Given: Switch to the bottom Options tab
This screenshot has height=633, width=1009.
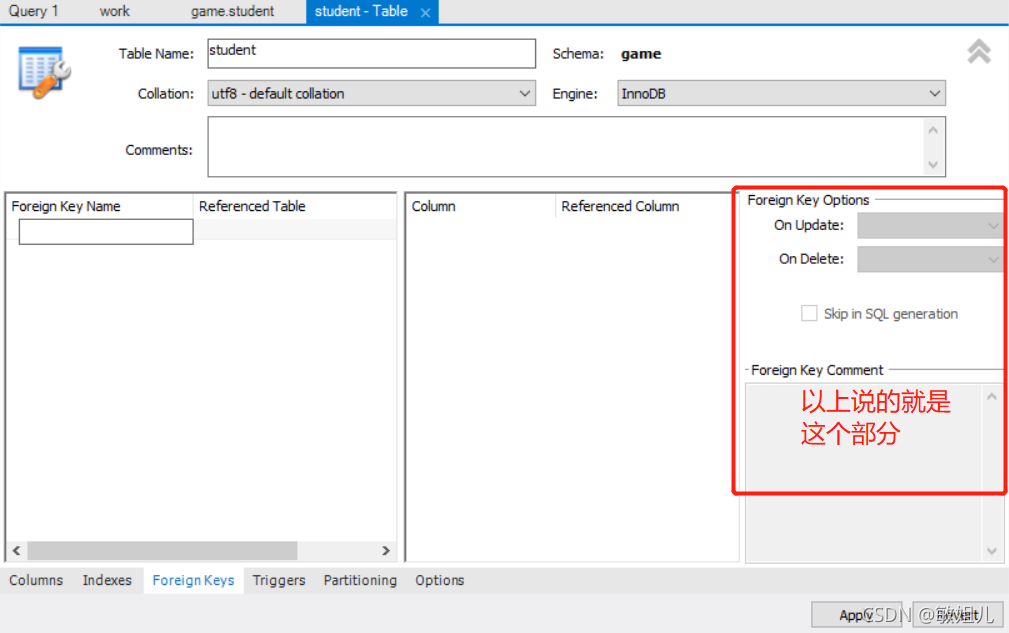Looking at the screenshot, I should [x=440, y=580].
